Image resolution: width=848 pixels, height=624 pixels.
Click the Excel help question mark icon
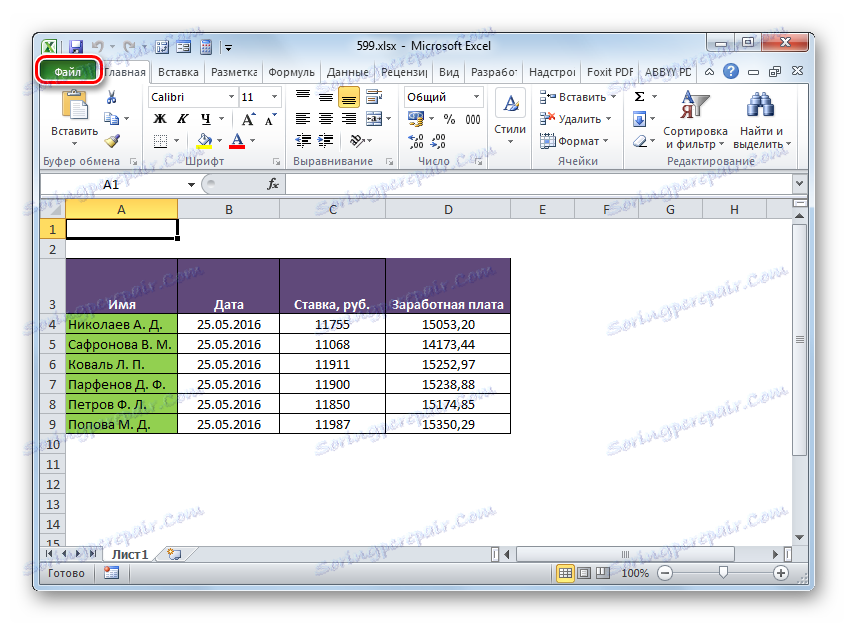pos(731,71)
